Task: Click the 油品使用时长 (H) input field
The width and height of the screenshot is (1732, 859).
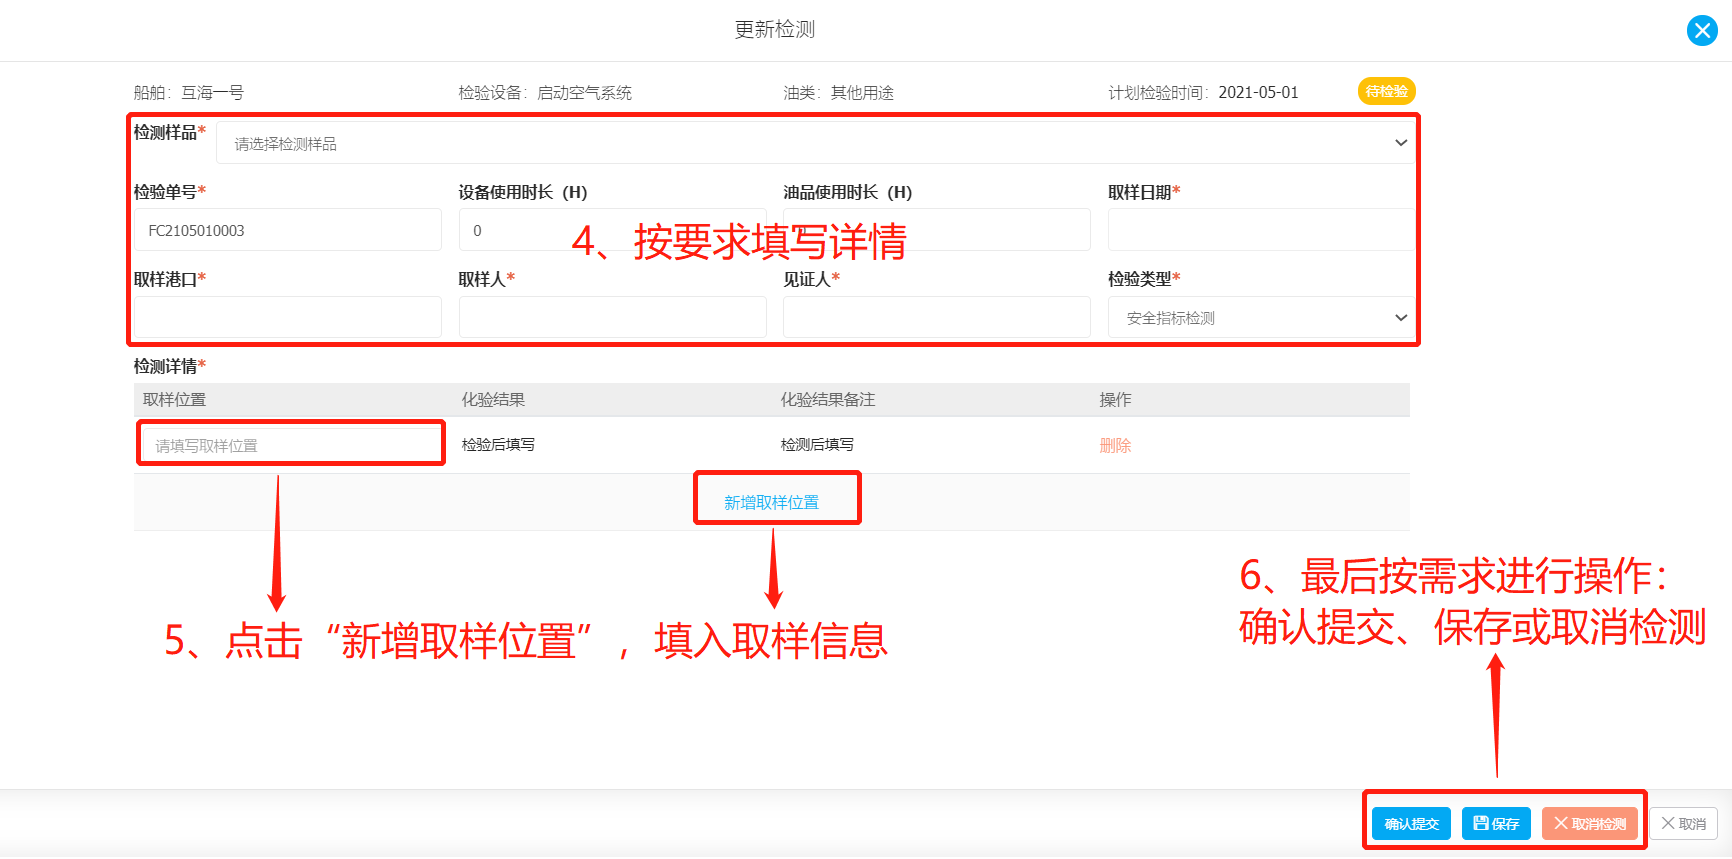Action: pyautogui.click(x=937, y=230)
